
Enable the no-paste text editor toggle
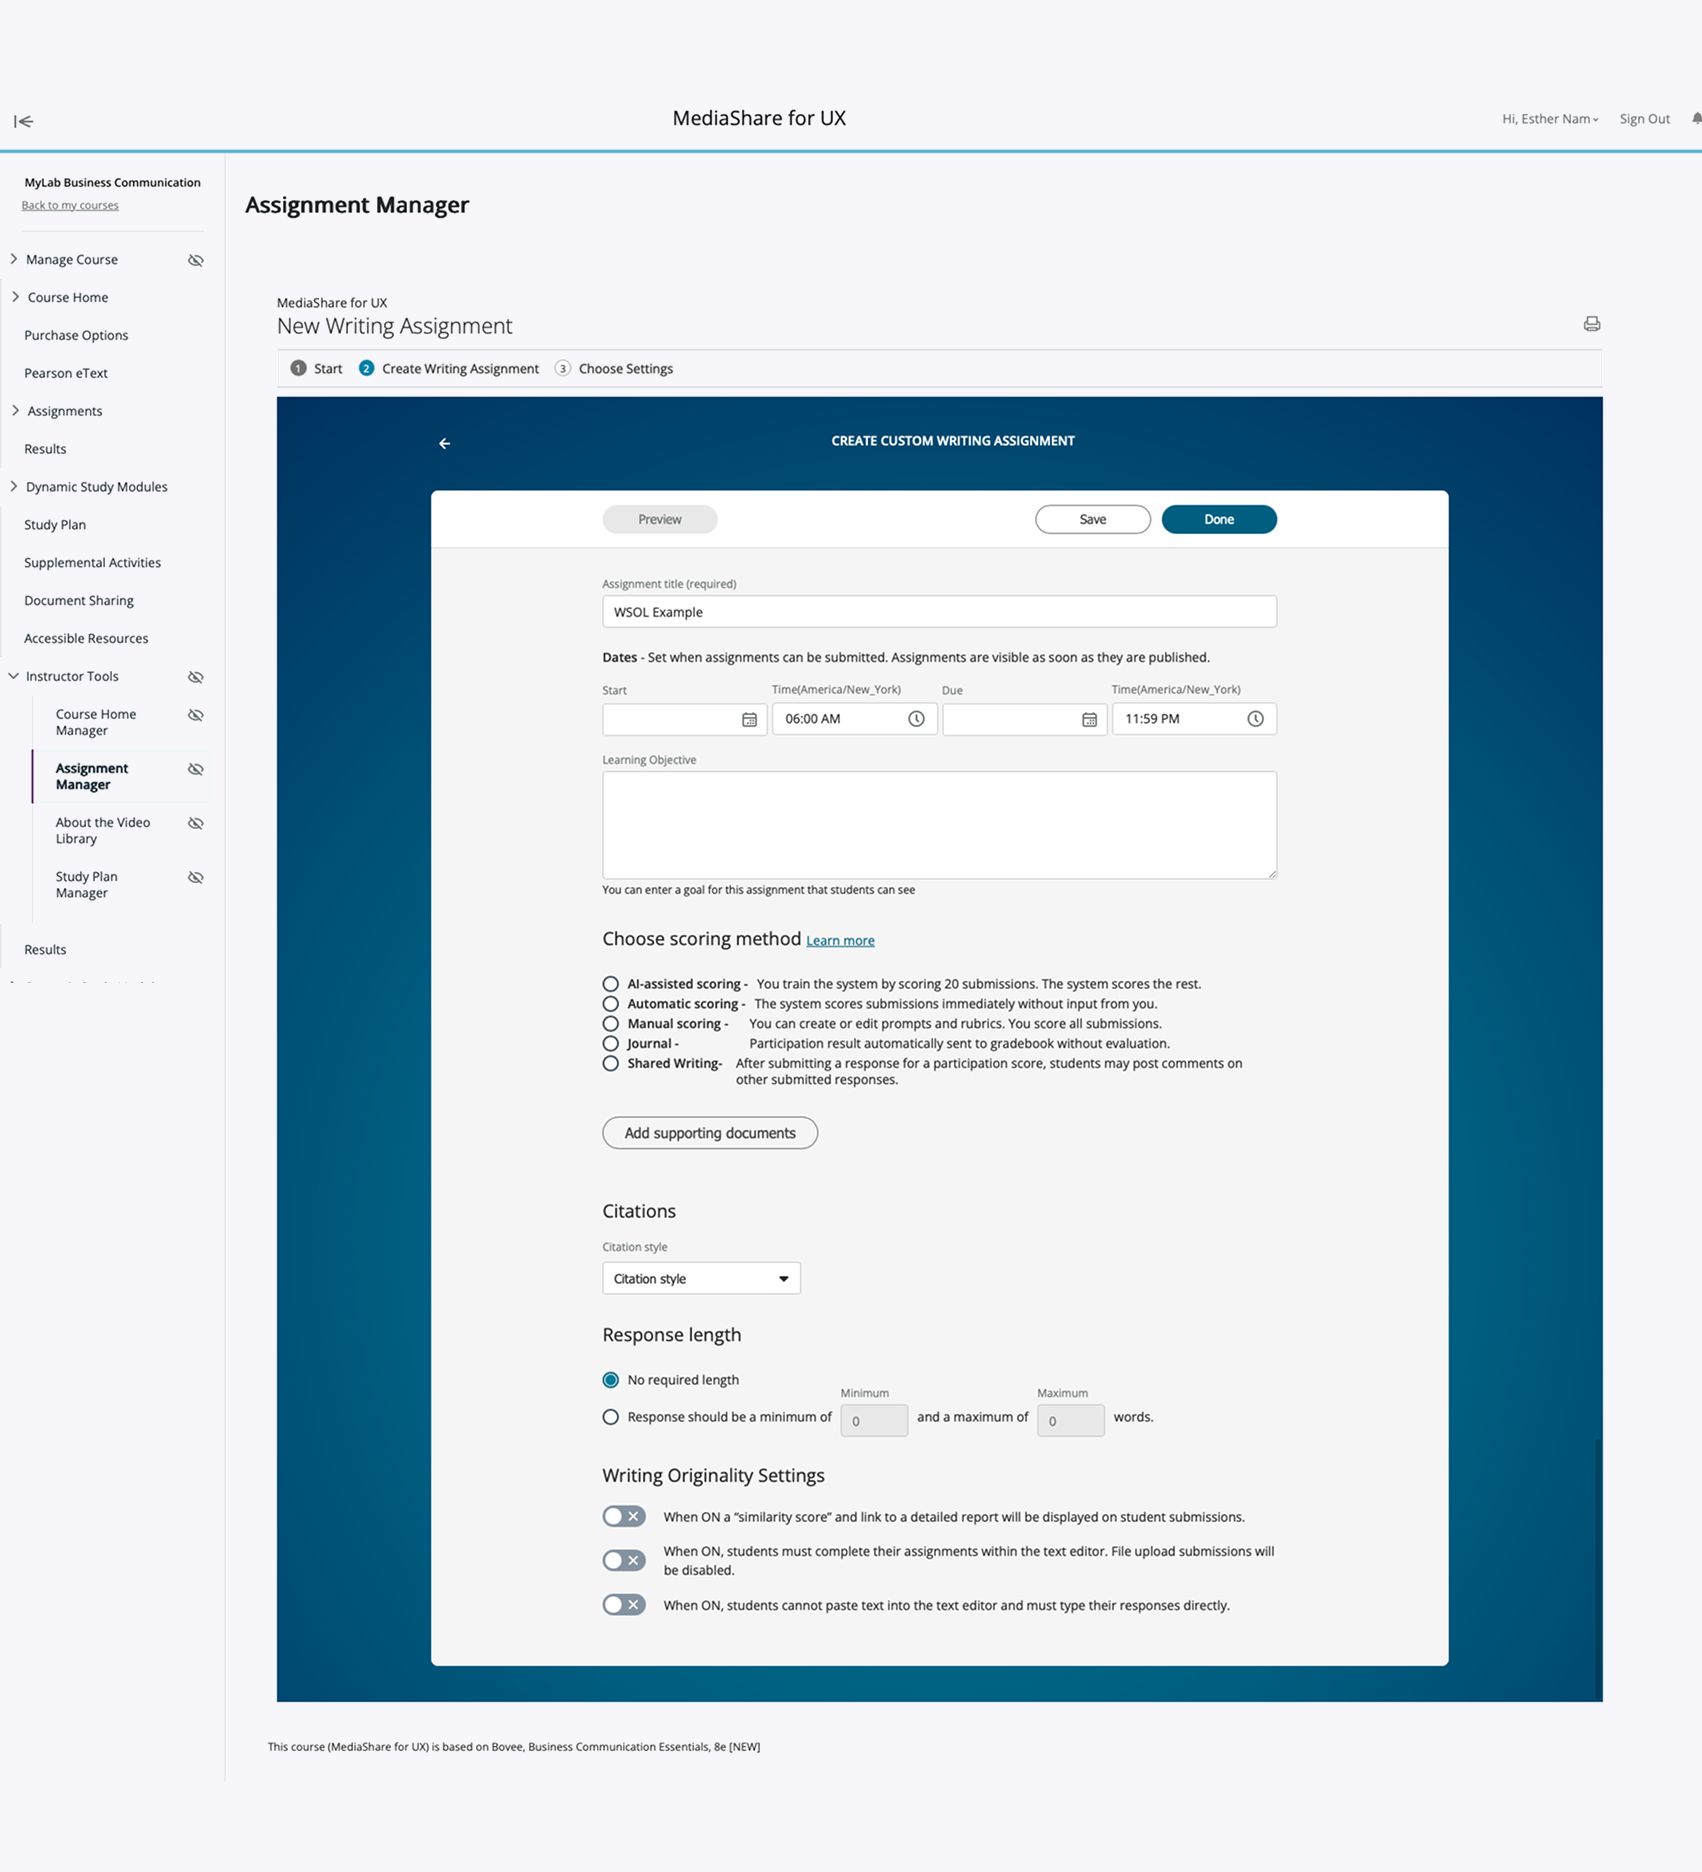(x=624, y=1605)
